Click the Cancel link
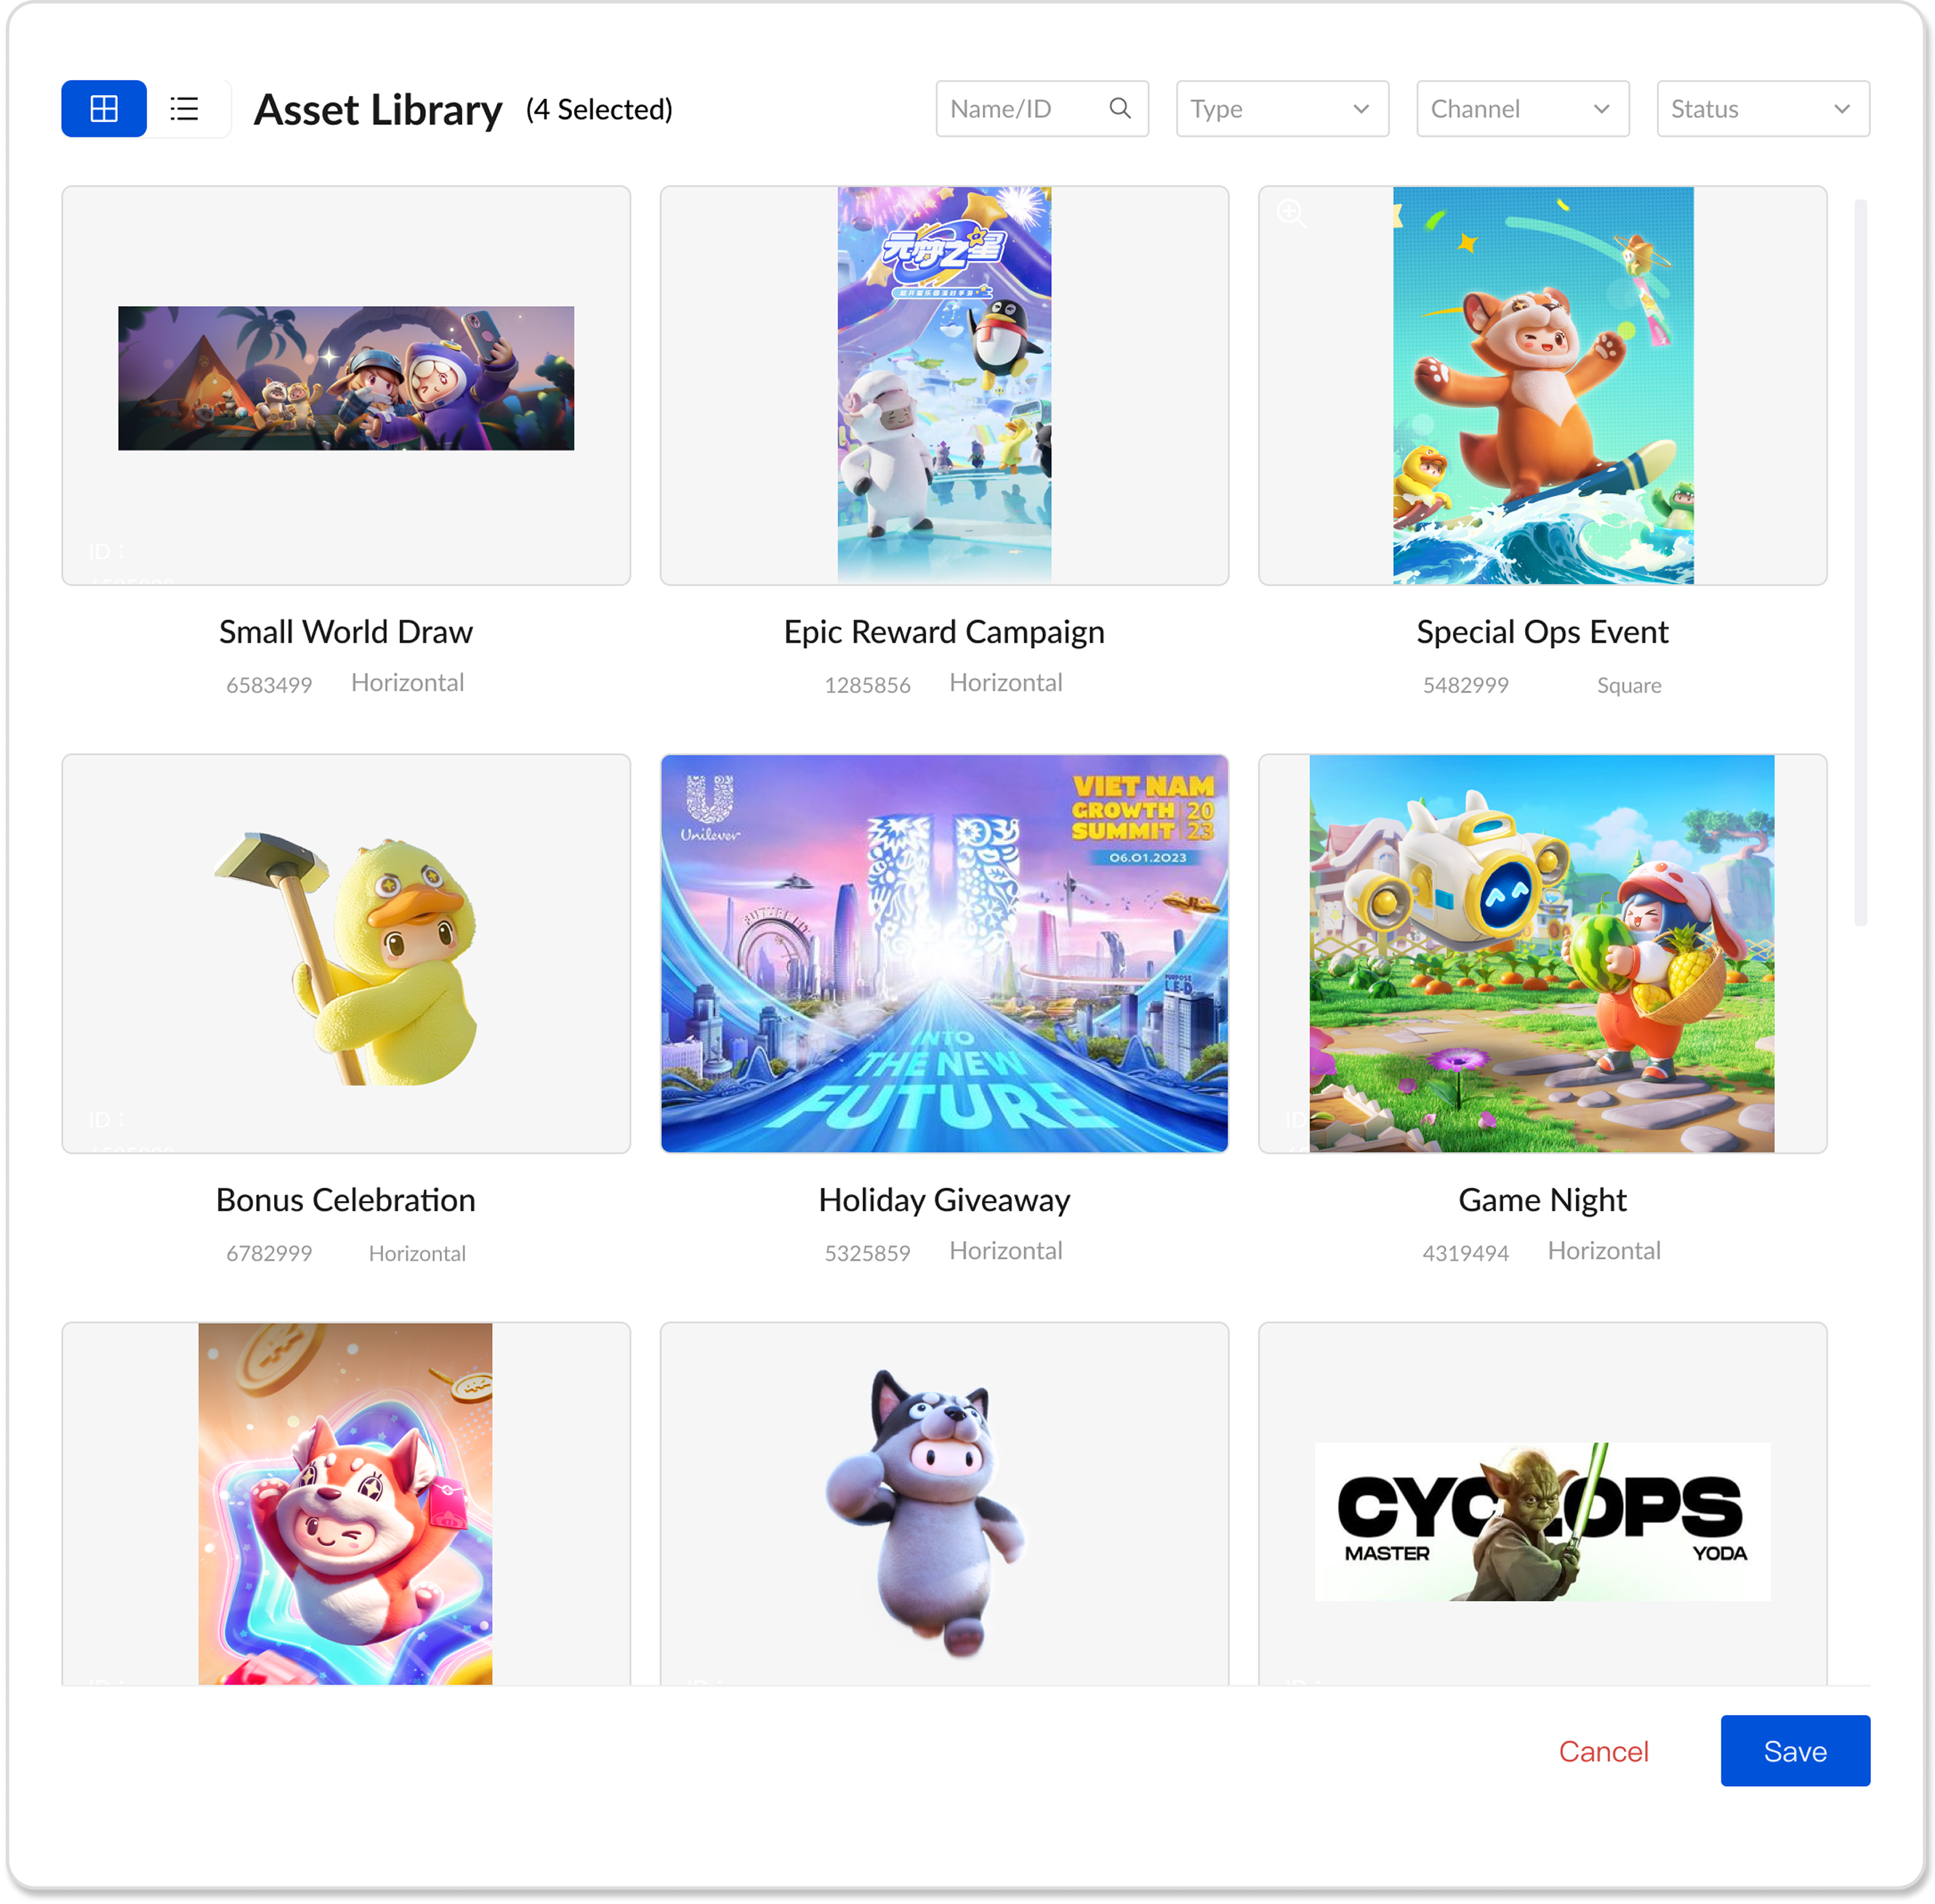 pos(1603,1751)
